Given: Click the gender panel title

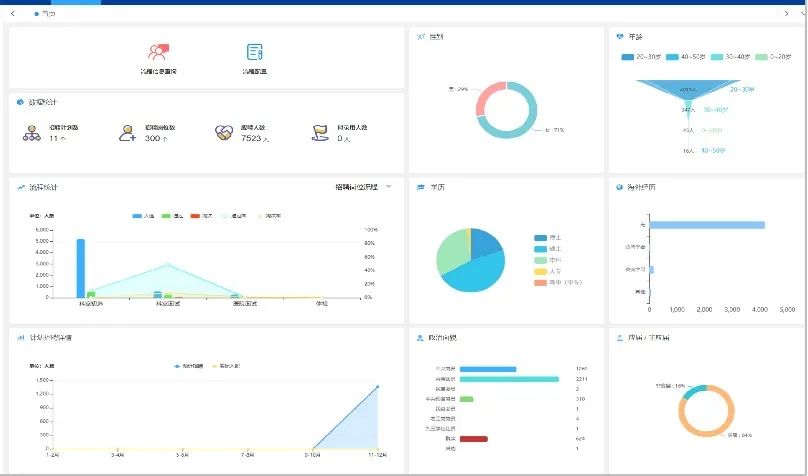Looking at the screenshot, I should pos(436,37).
